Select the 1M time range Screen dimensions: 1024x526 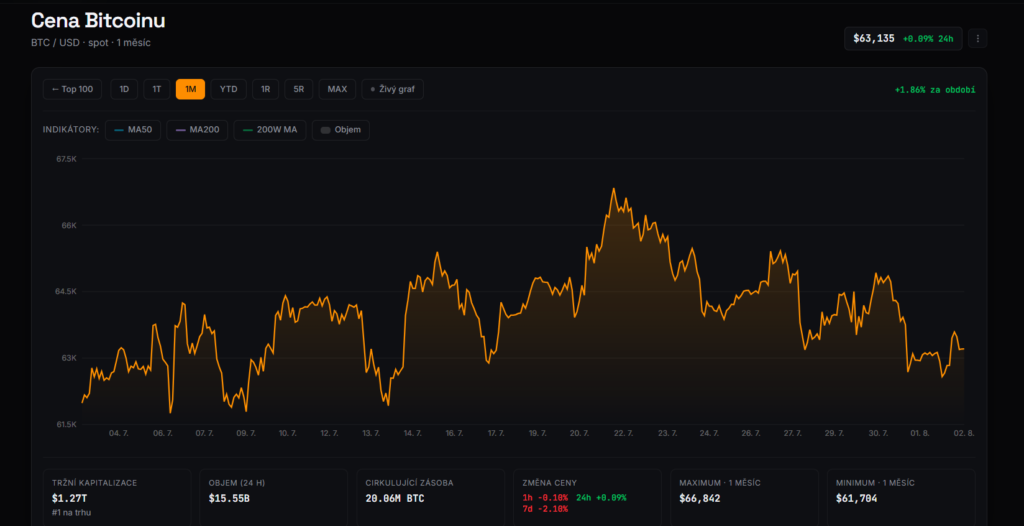(x=190, y=89)
